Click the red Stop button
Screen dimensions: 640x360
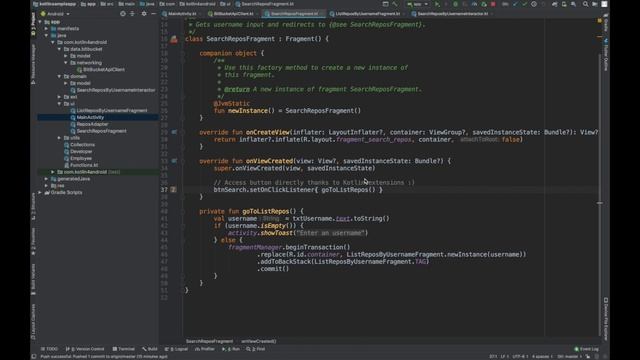coord(493,4)
